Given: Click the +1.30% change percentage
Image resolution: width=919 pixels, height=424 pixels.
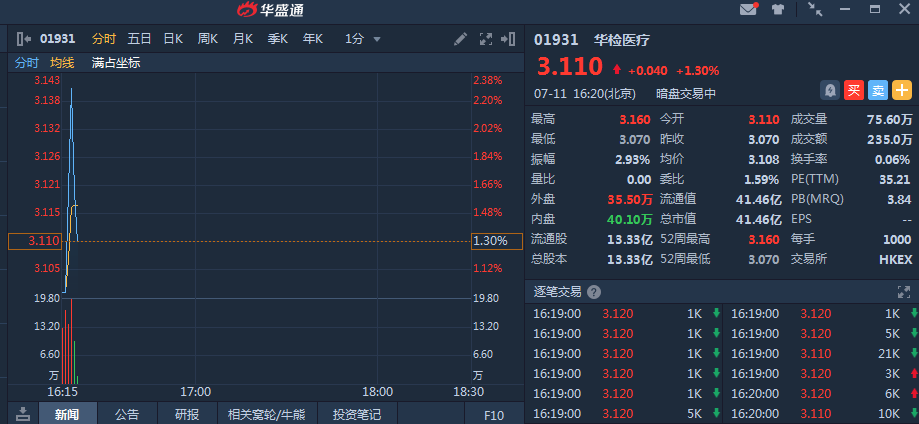Looking at the screenshot, I should pyautogui.click(x=697, y=71).
